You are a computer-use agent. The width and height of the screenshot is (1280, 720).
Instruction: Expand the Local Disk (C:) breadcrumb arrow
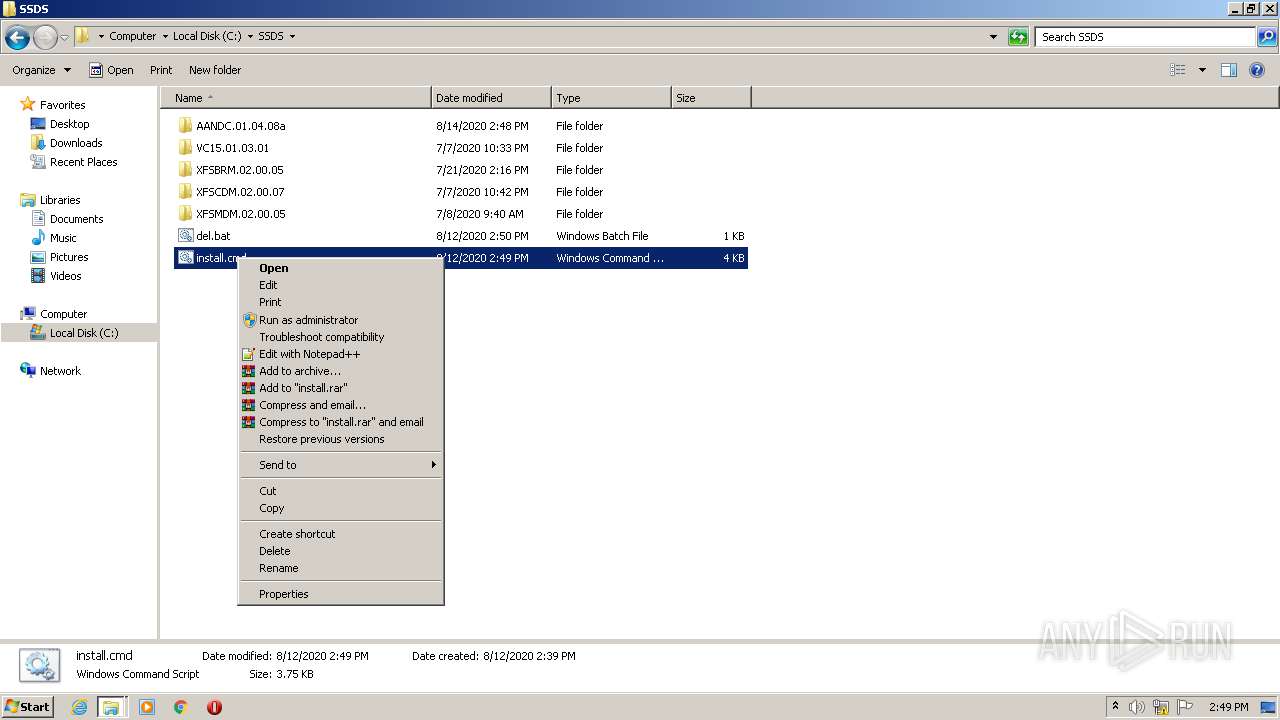251,37
